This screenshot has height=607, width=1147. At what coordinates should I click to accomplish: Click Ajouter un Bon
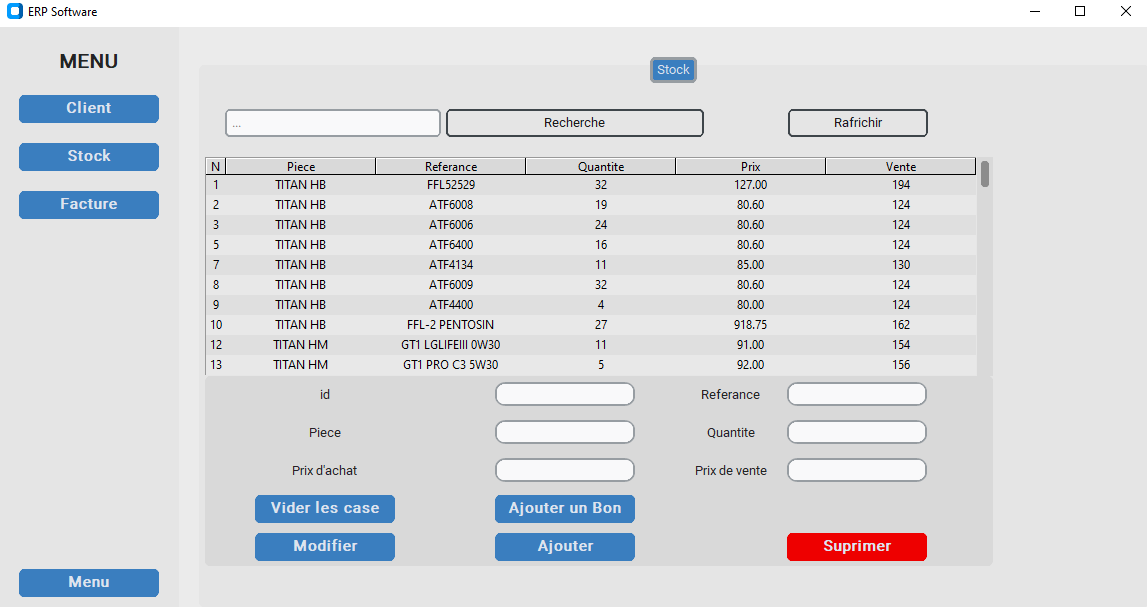[564, 508]
